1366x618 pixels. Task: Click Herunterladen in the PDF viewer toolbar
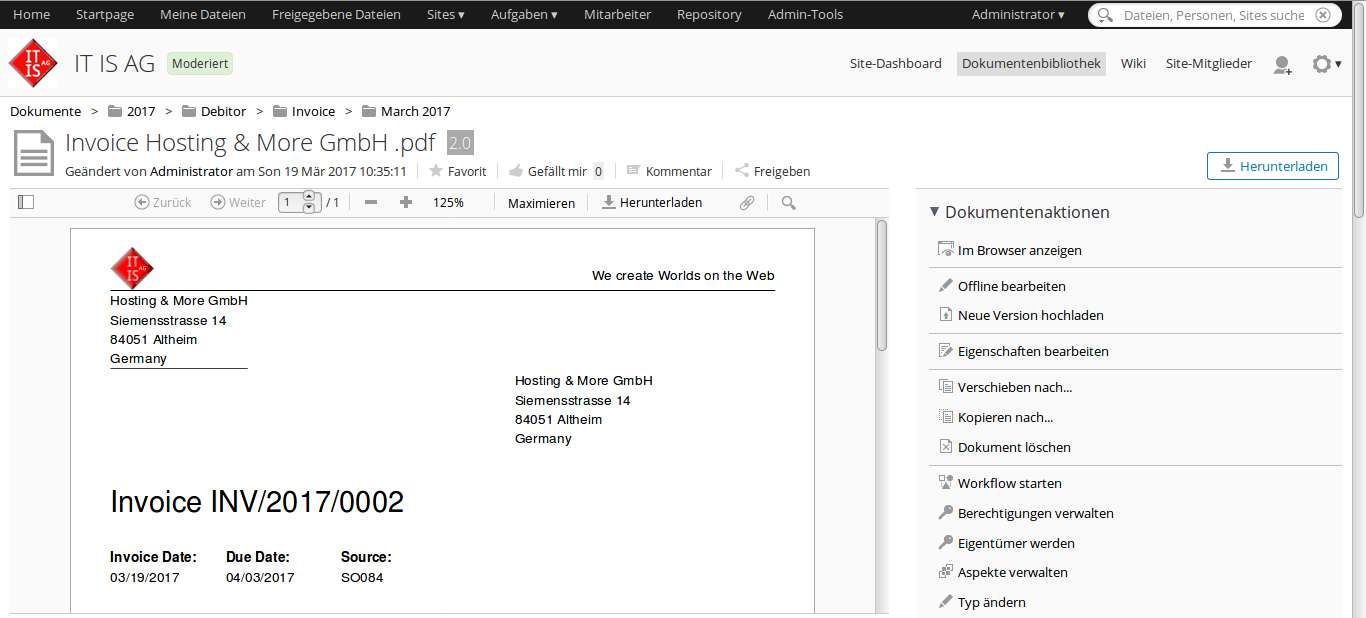point(652,202)
